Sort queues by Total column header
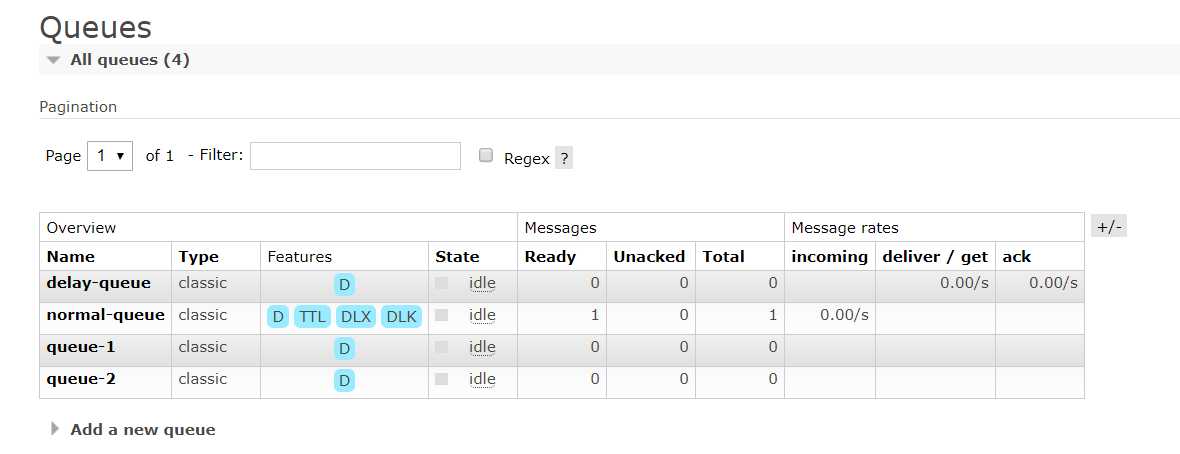The image size is (1180, 454). (x=724, y=257)
